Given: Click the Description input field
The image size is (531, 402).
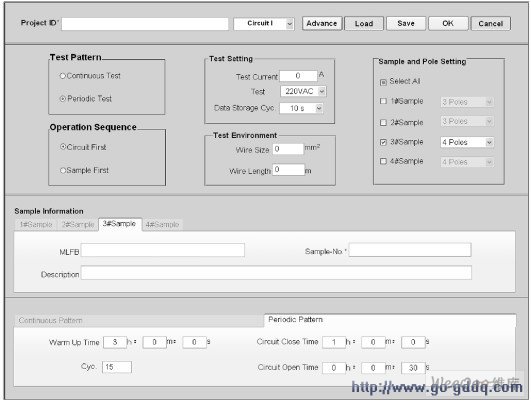Looking at the screenshot, I should click(x=276, y=273).
